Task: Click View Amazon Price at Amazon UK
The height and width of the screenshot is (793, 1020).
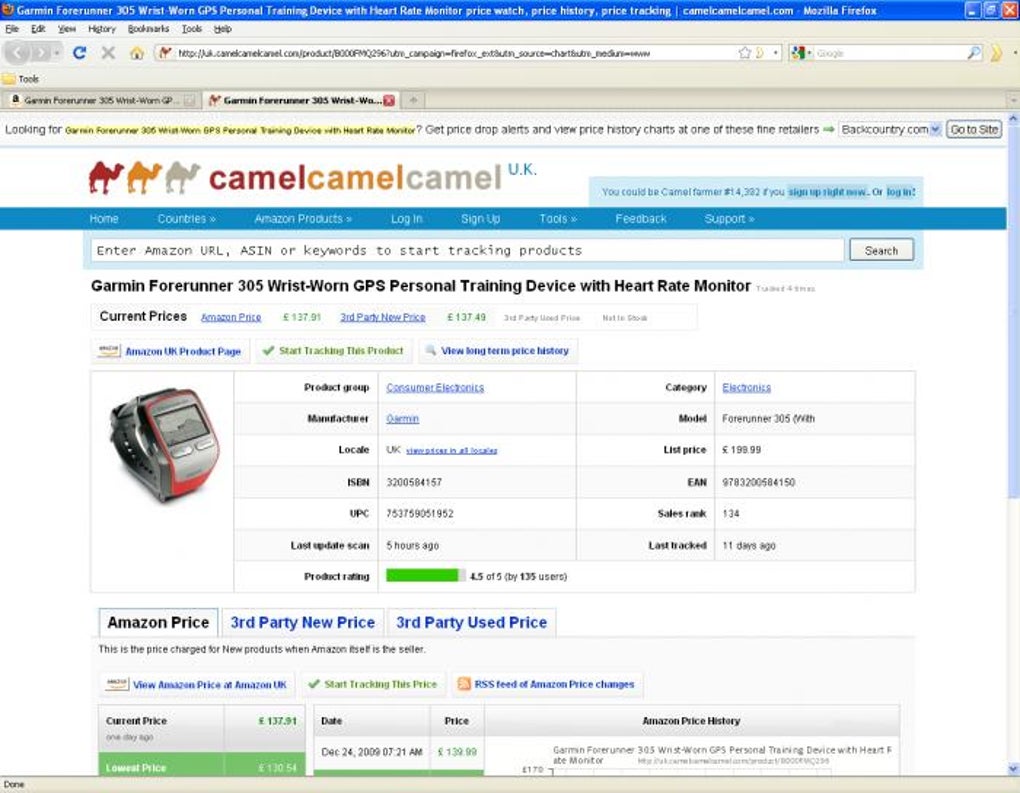Action: coord(196,684)
